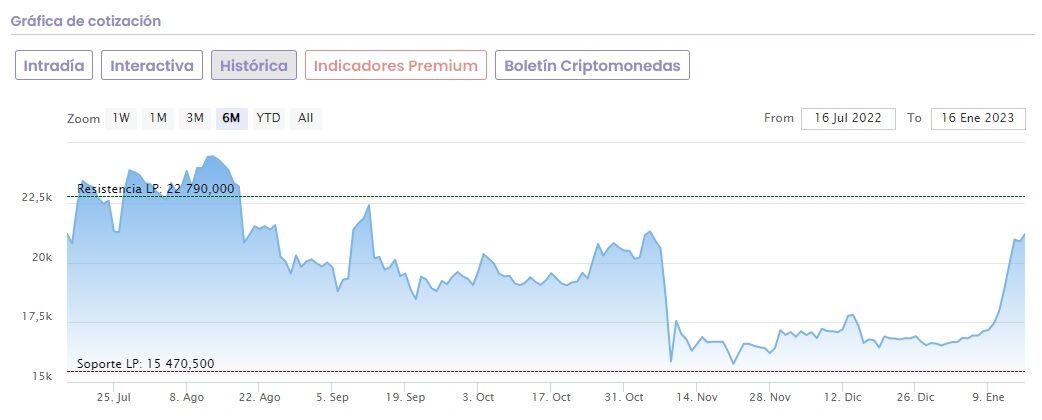1042x420 pixels.
Task: Click the 14. Nov axis date label
Action: coord(698,397)
